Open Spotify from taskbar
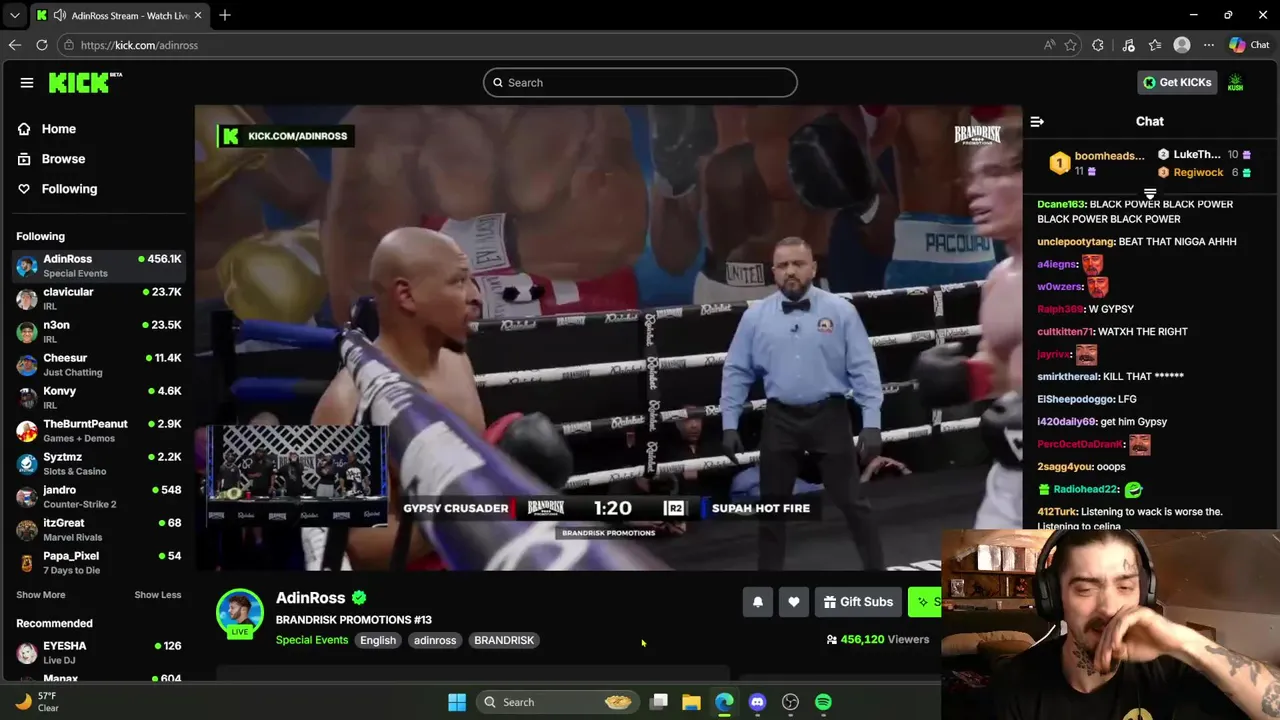The height and width of the screenshot is (720, 1280). click(823, 702)
